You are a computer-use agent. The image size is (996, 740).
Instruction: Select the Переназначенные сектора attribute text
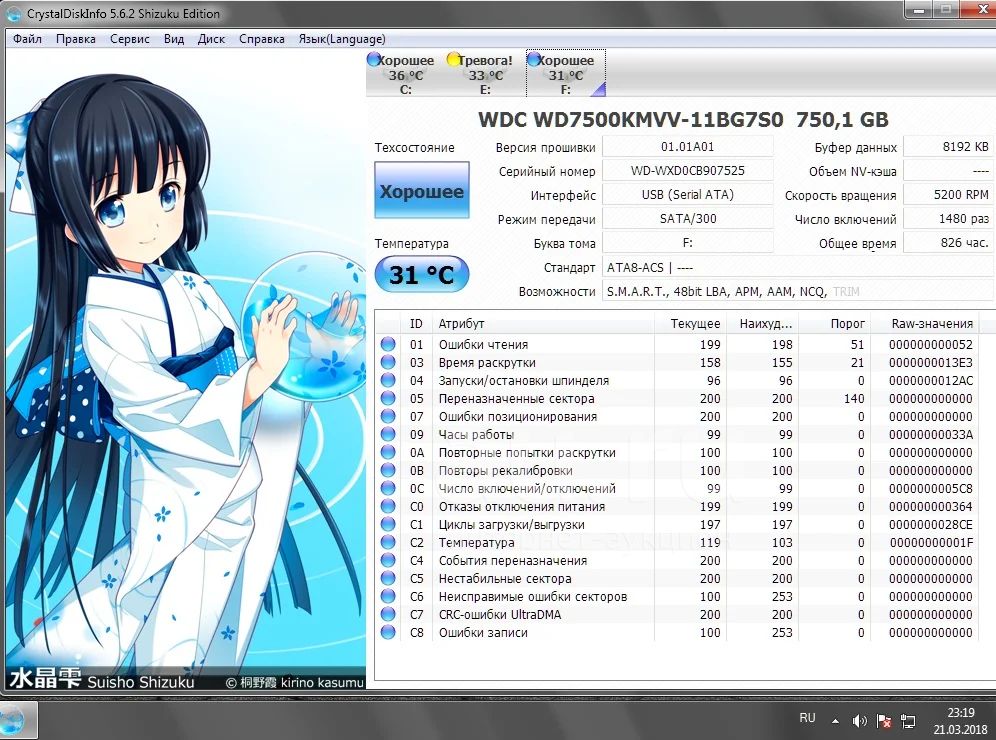[516, 398]
